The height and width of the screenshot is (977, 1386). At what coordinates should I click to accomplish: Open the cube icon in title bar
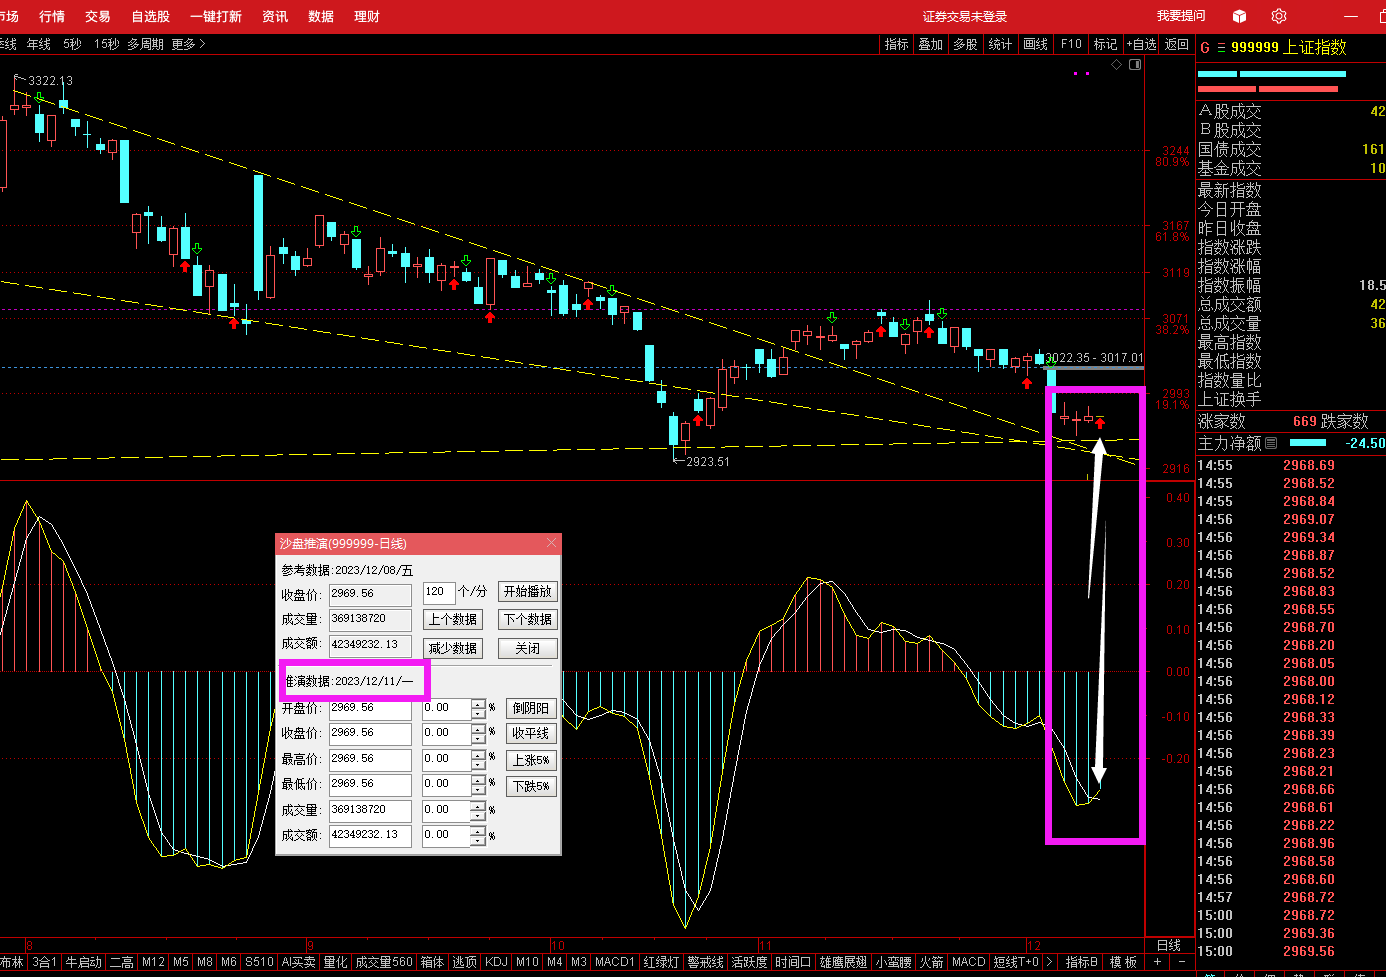(x=1240, y=16)
